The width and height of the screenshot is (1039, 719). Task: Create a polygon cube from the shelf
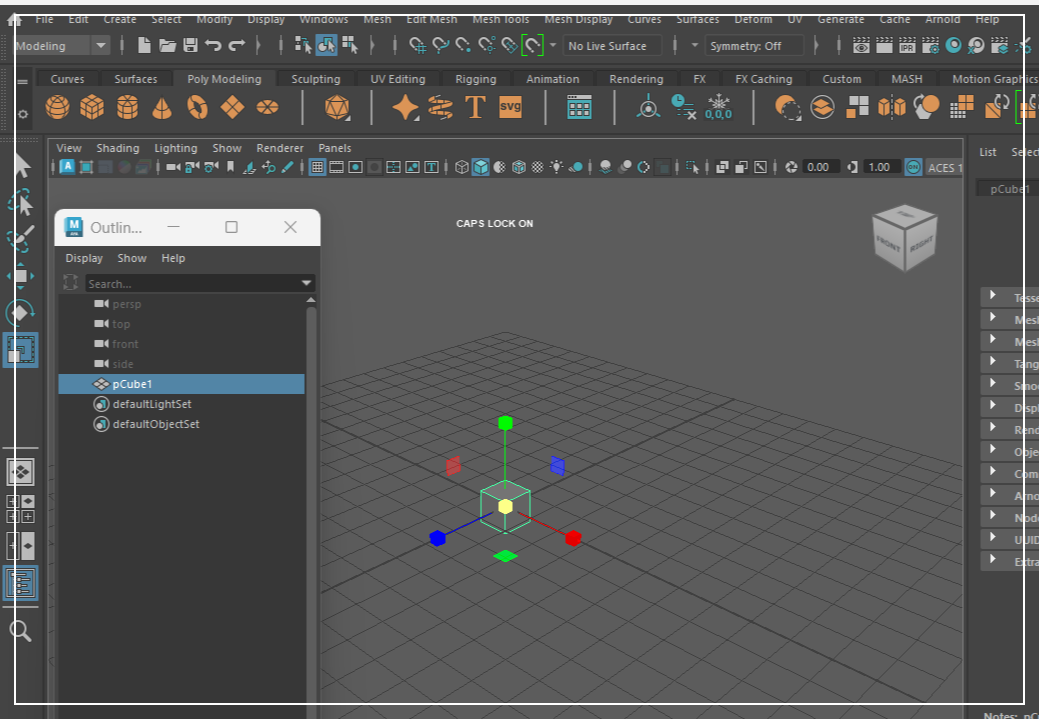(92, 107)
